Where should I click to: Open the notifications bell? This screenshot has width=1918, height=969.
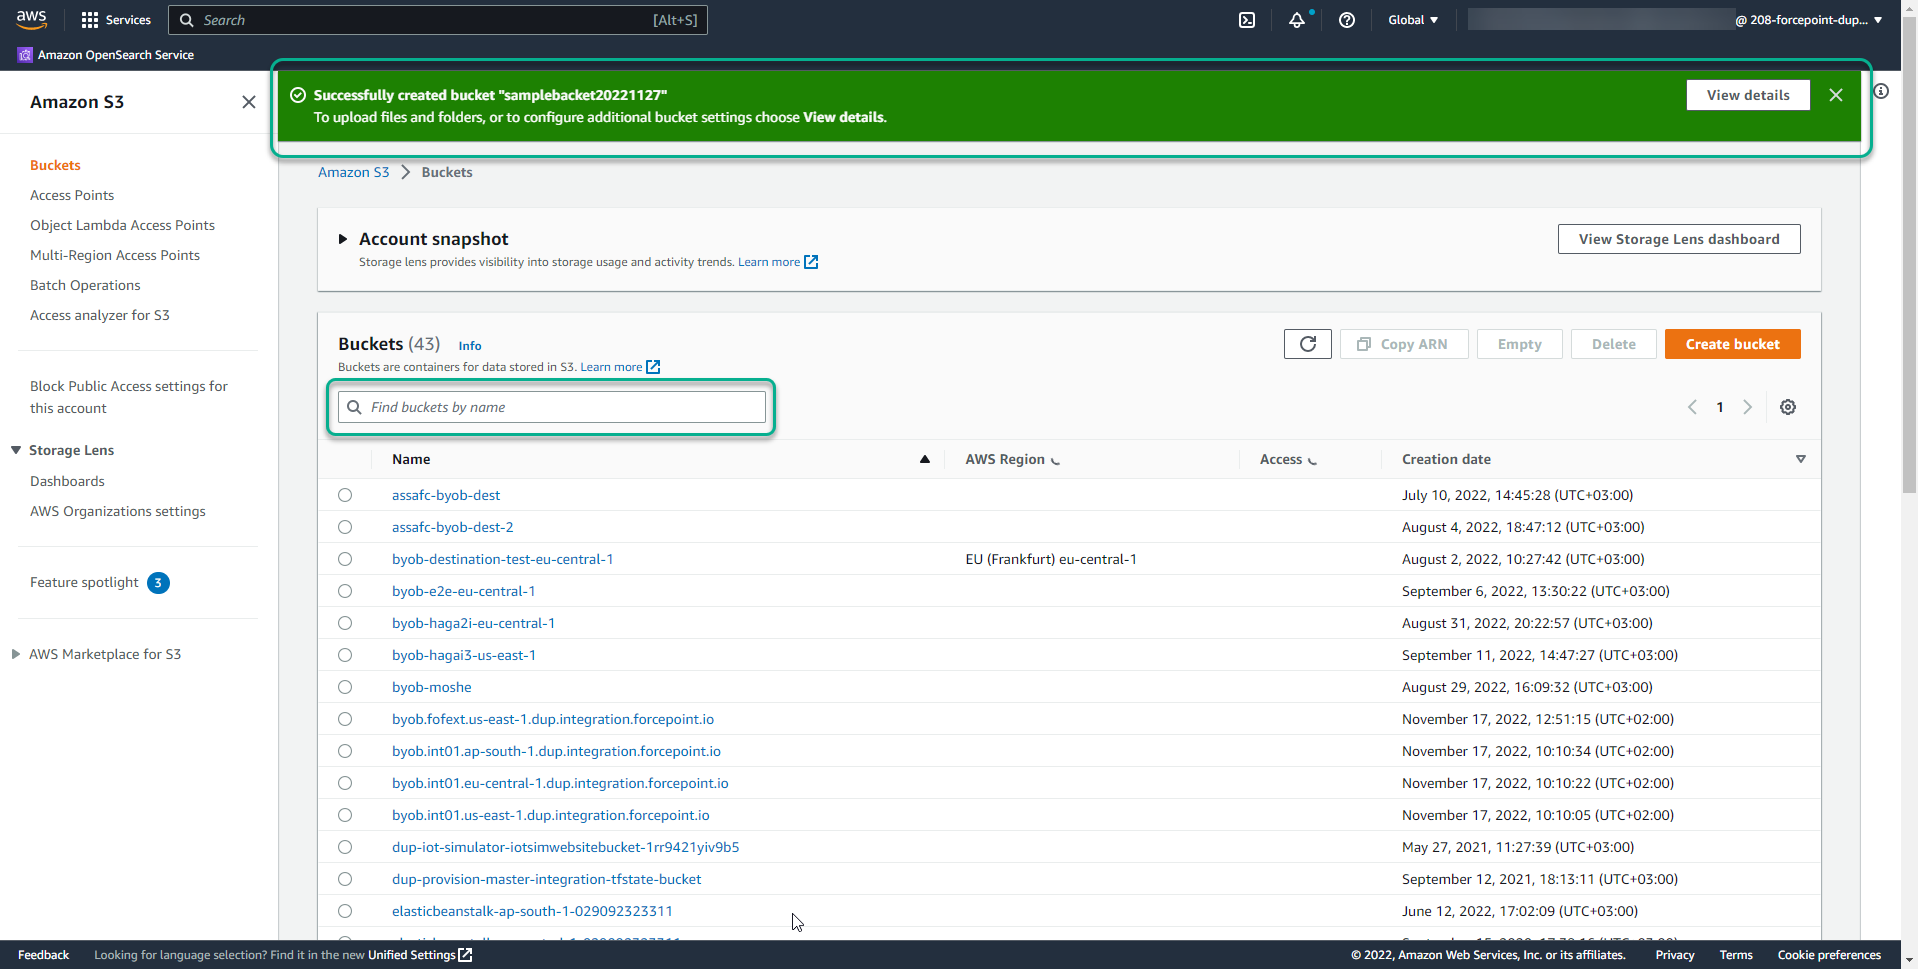pyautogui.click(x=1296, y=19)
